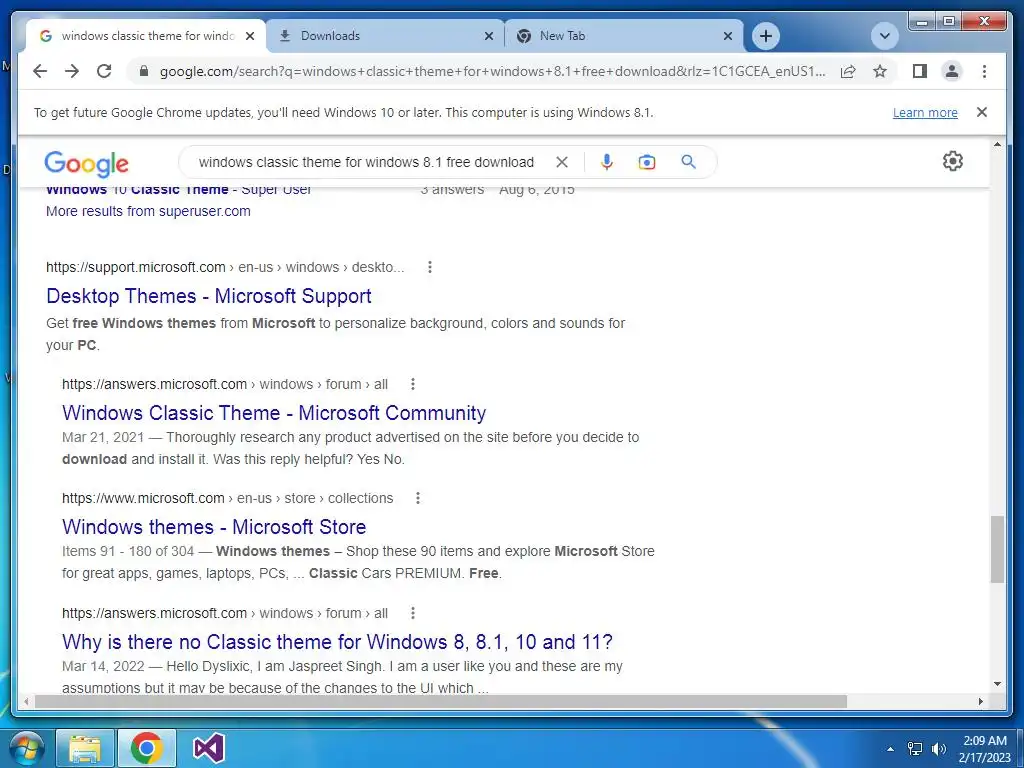
Task: Open Why is there no Classic theme result
Action: tap(338, 642)
